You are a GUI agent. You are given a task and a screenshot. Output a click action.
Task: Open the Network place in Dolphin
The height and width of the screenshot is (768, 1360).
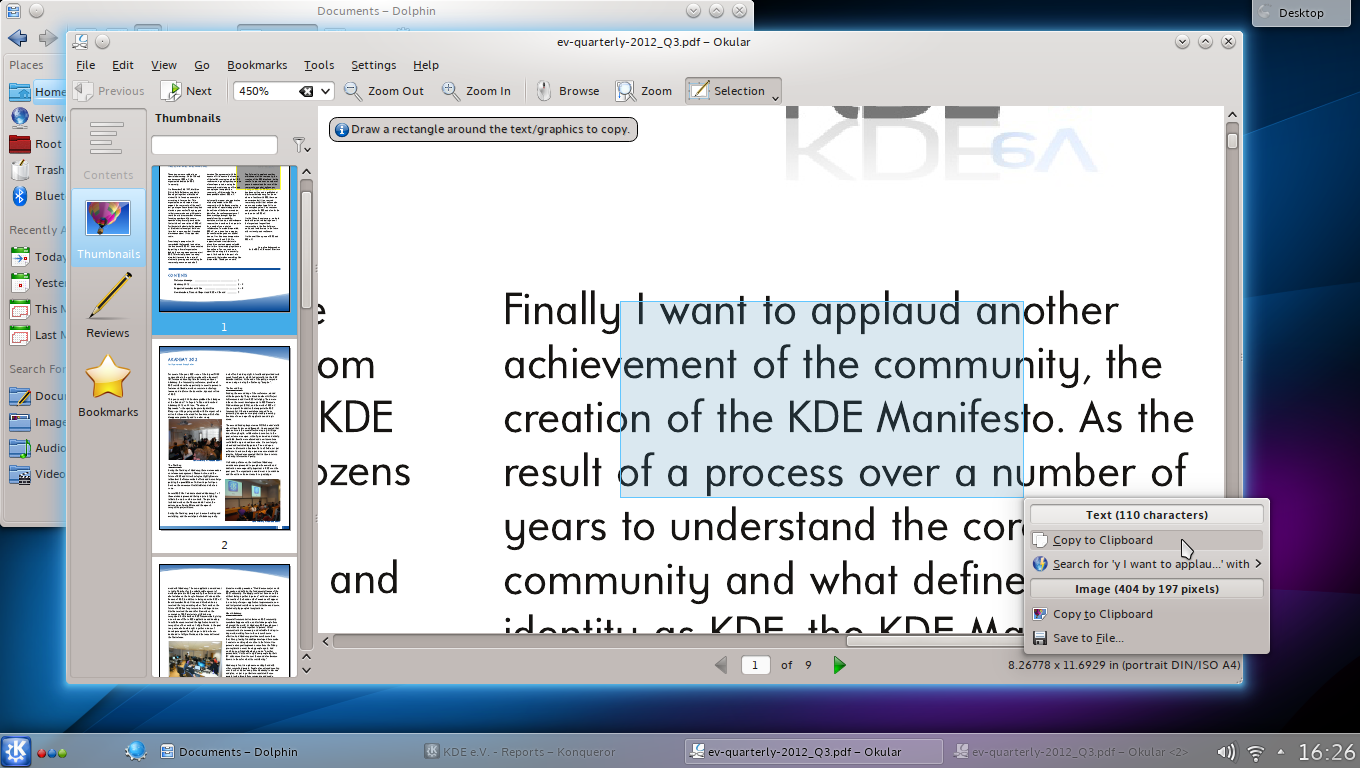pos(36,118)
